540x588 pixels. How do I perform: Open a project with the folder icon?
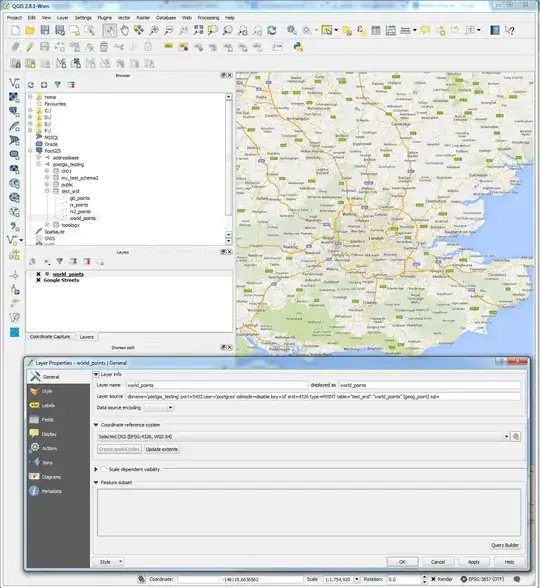point(30,30)
